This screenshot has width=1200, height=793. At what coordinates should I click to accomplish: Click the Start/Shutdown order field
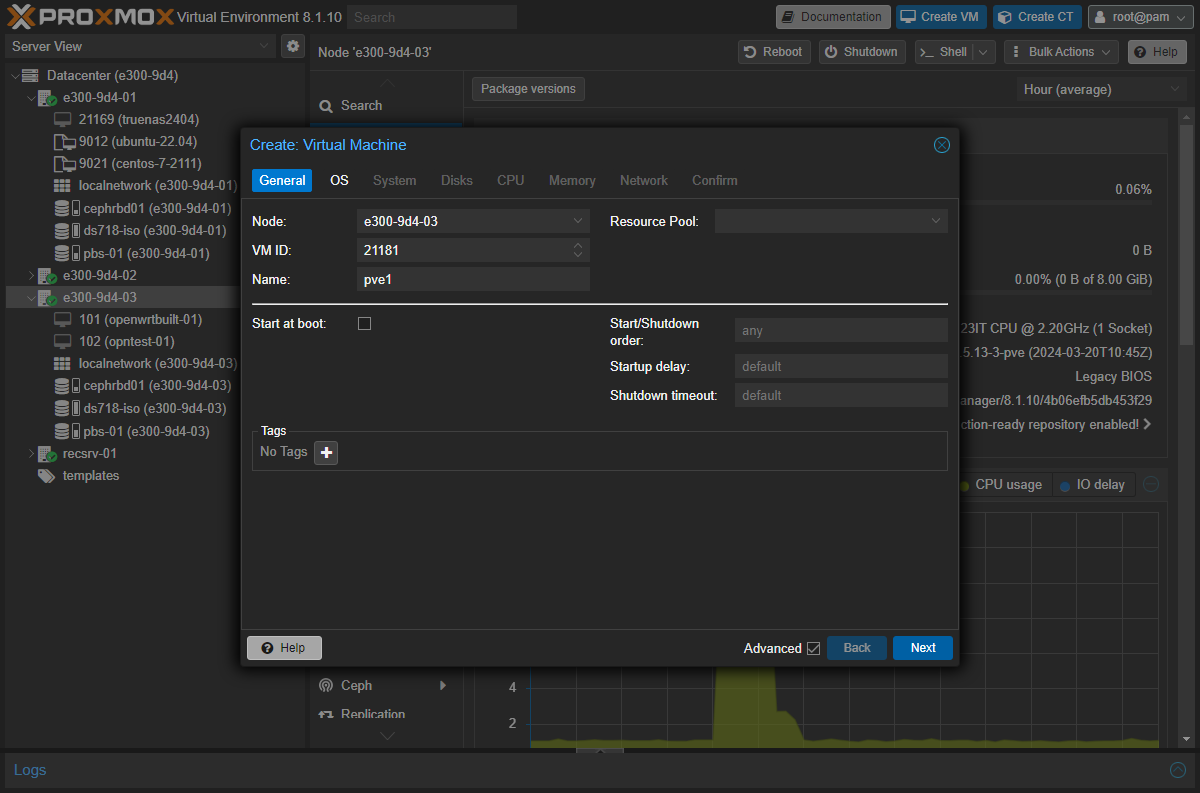pos(841,331)
